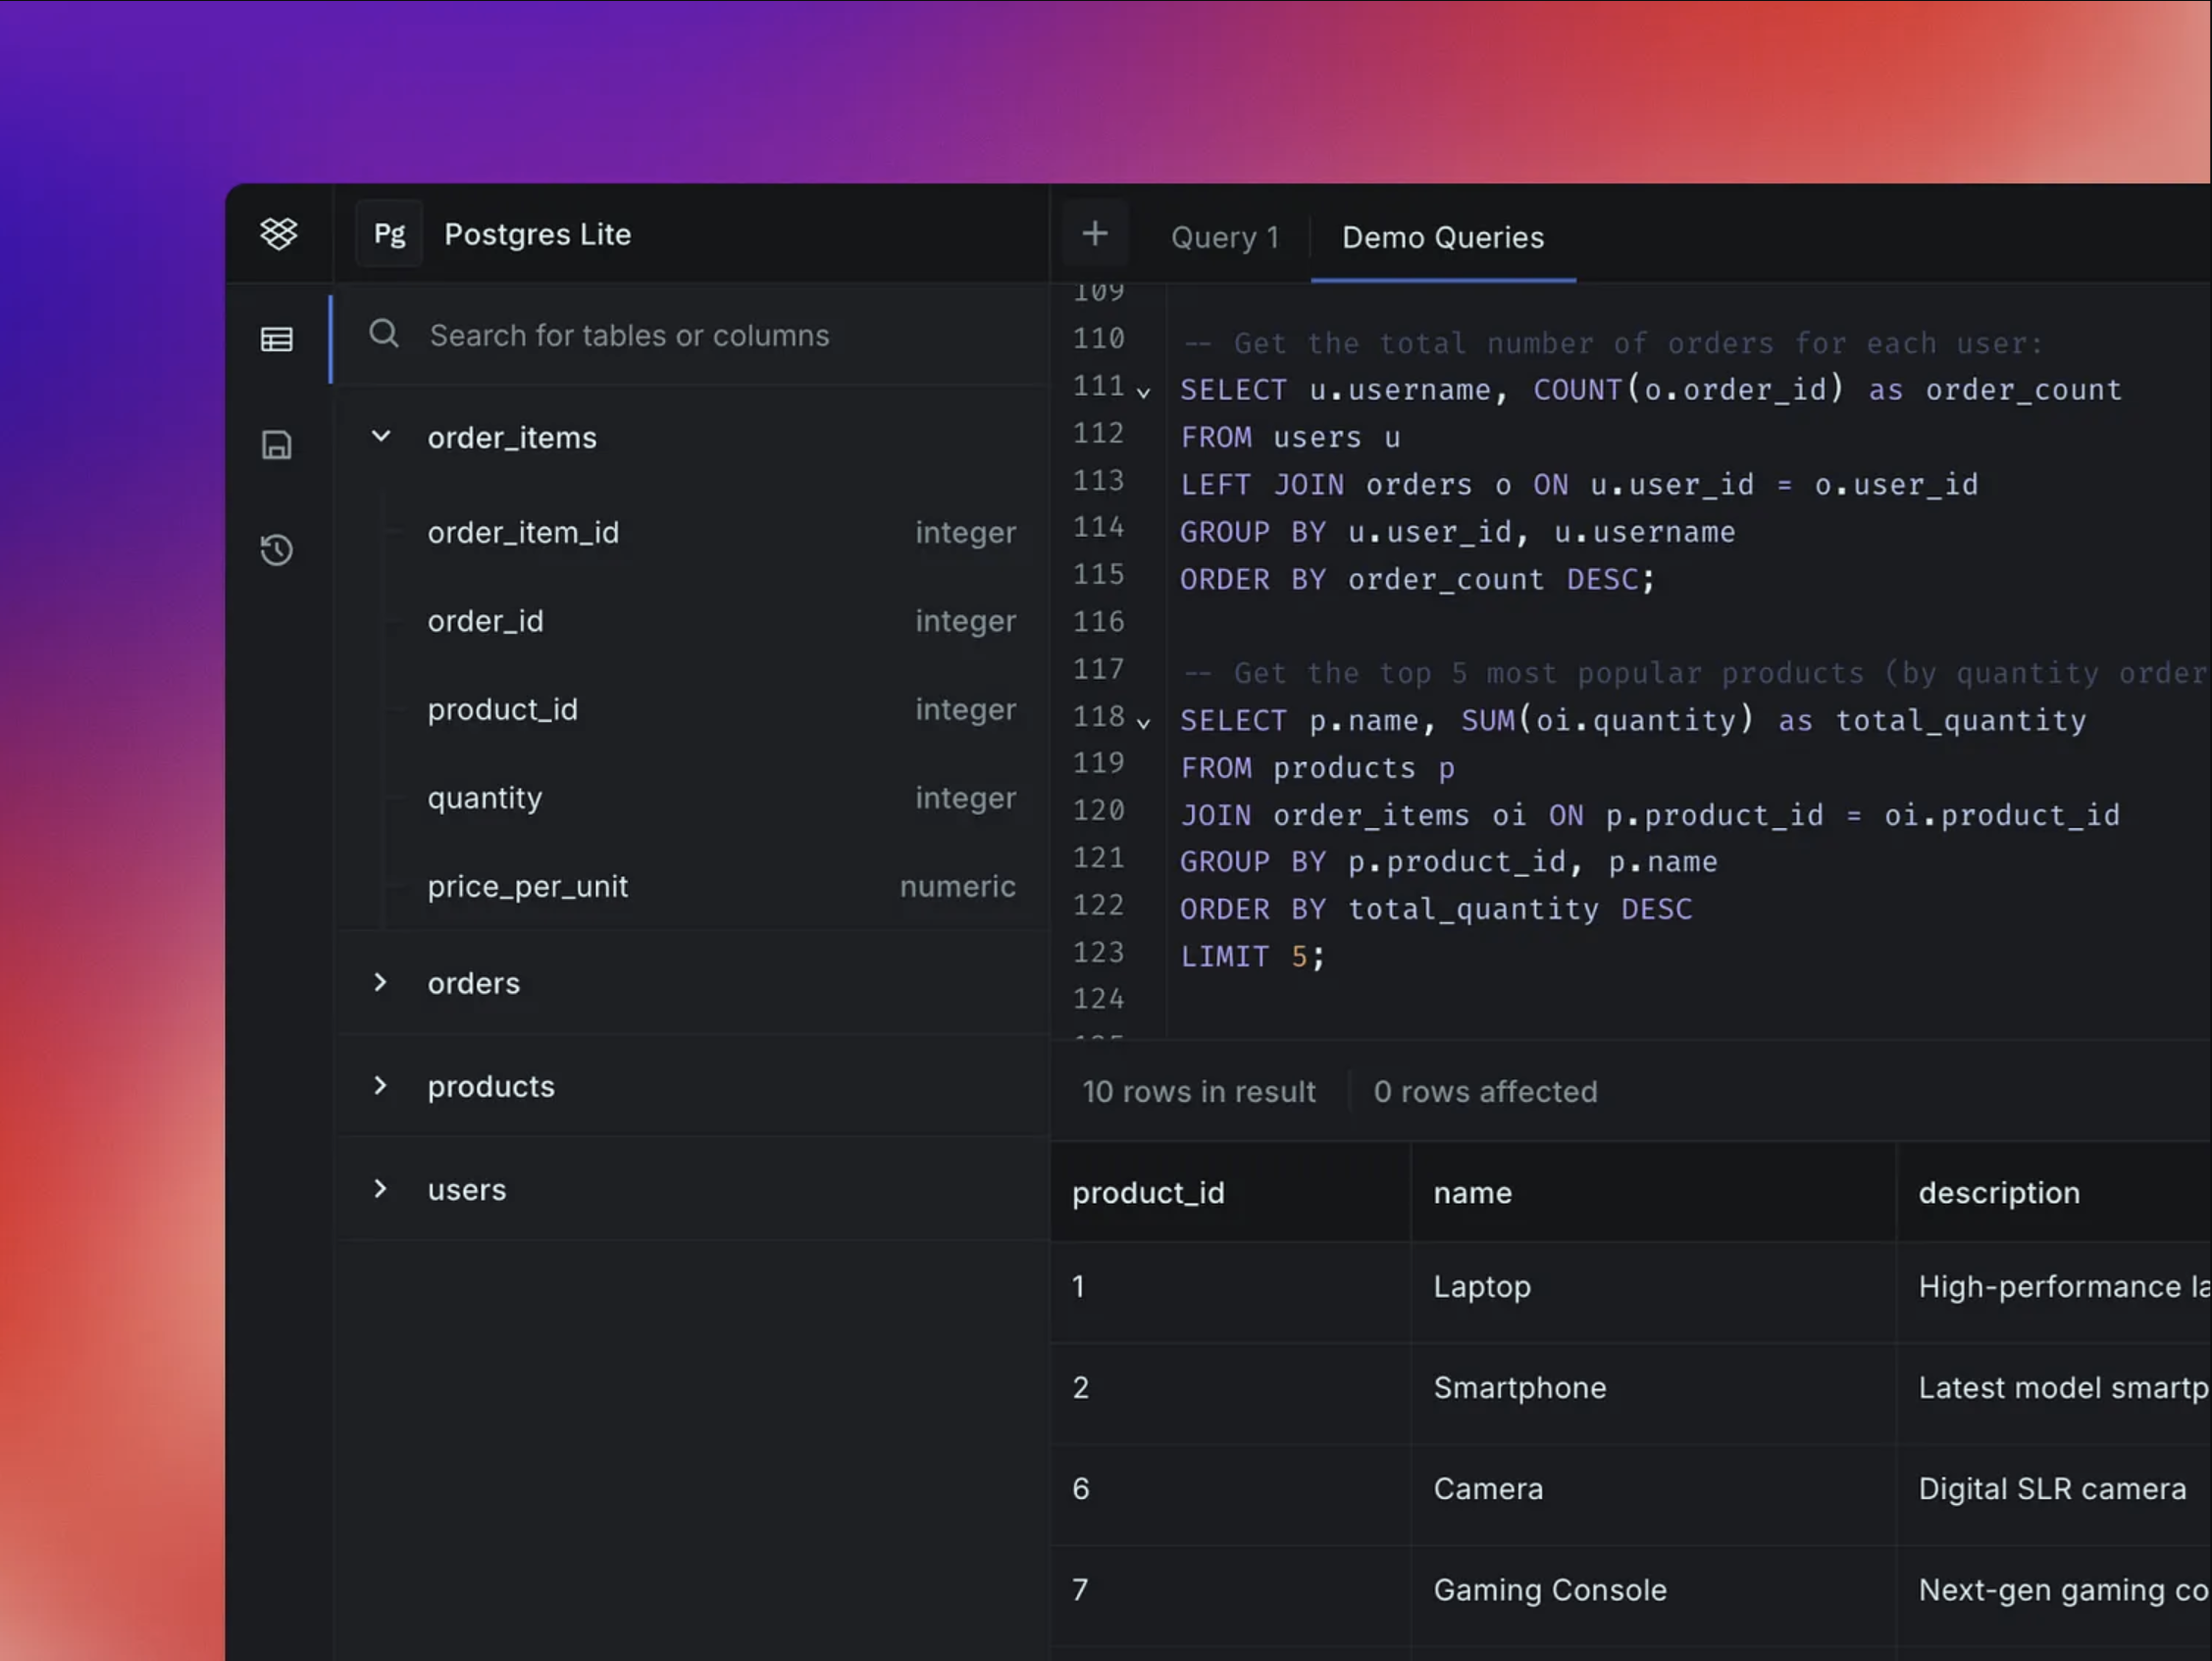Click the search magnifier icon
This screenshot has height=1661, width=2212.
pos(384,335)
